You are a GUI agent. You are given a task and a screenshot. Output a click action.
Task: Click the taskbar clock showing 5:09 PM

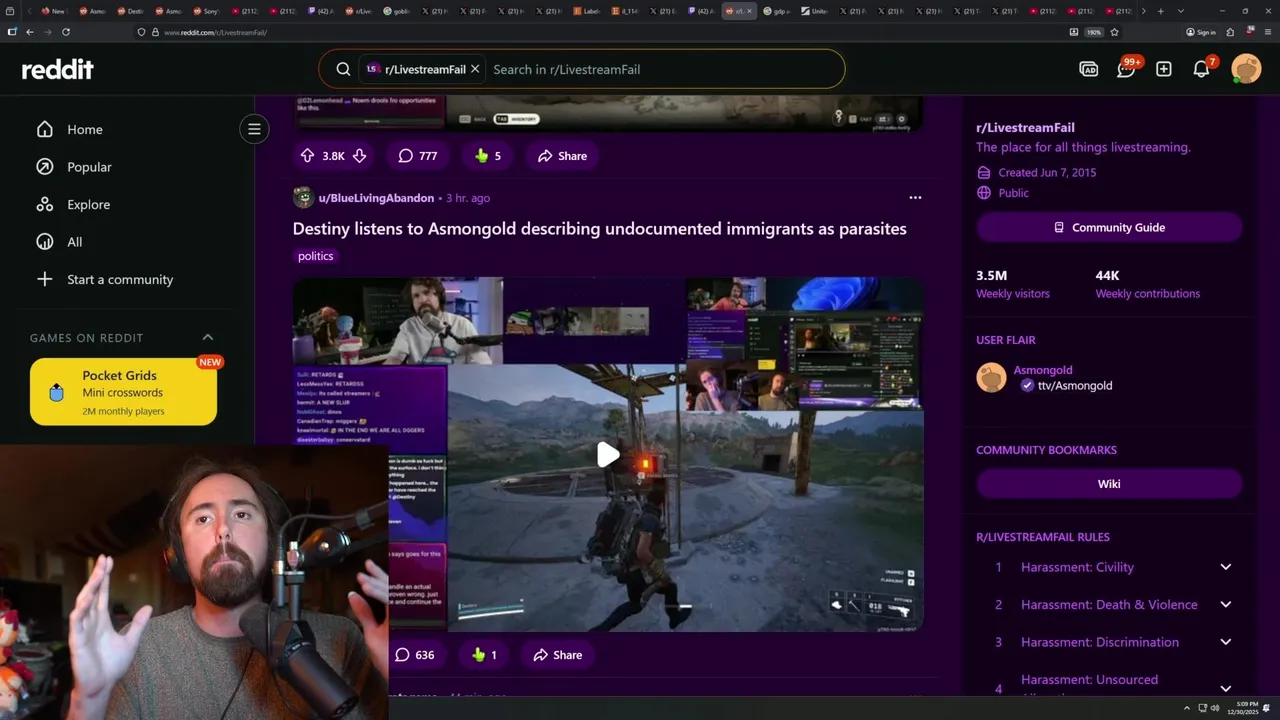1244,708
